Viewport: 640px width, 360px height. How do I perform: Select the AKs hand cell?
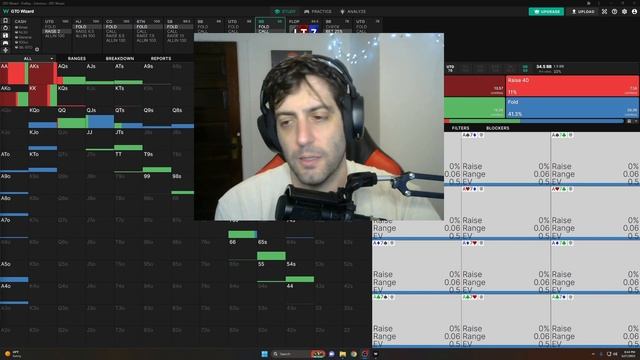pos(43,73)
